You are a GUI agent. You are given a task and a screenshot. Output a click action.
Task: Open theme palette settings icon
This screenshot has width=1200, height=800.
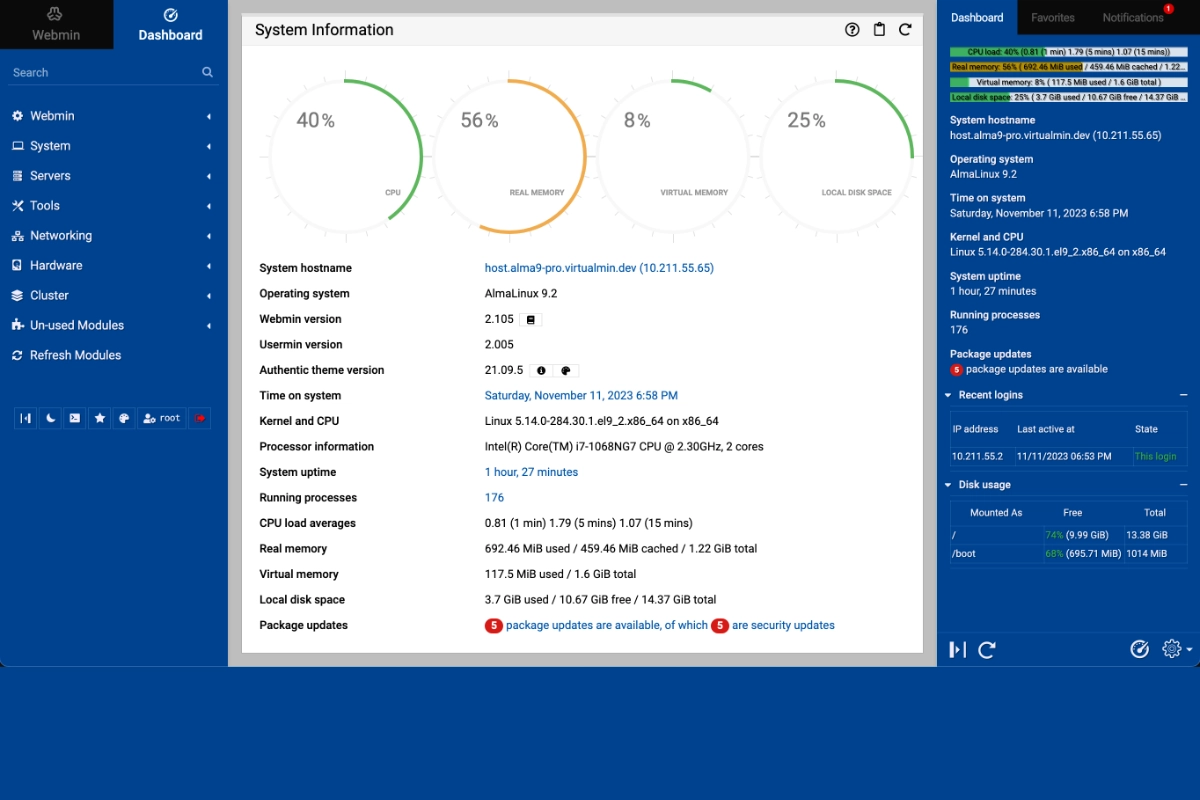123,418
